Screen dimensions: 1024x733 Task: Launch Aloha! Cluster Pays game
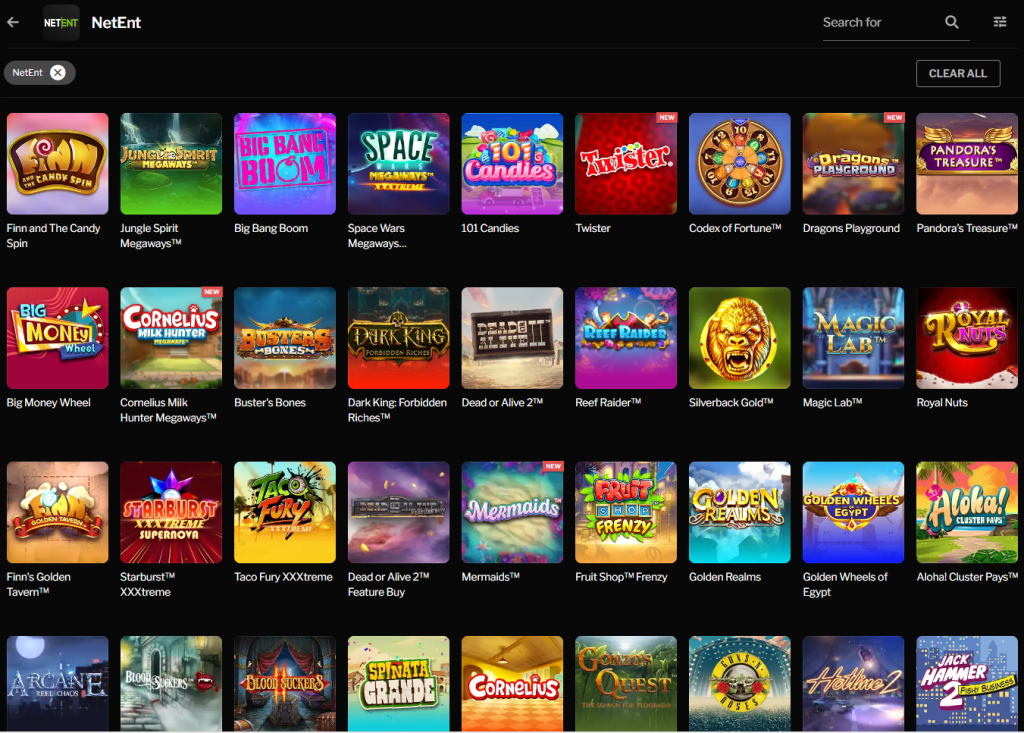coord(967,512)
